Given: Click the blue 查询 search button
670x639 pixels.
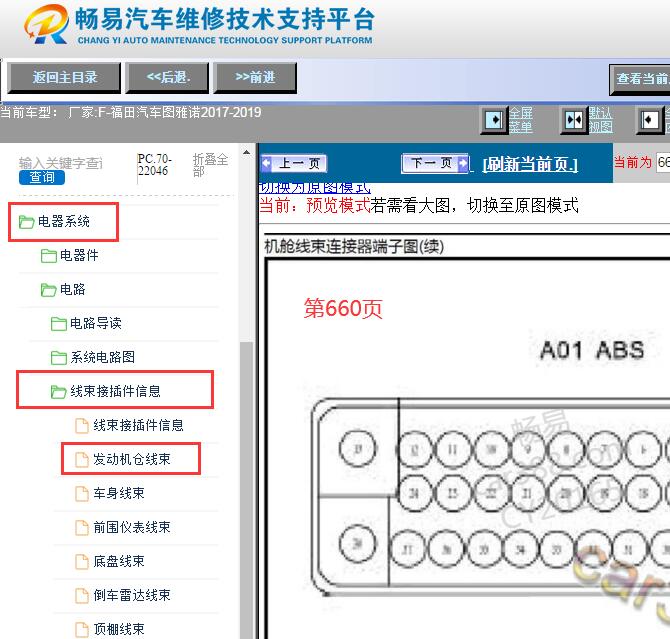Looking at the screenshot, I should [42, 177].
